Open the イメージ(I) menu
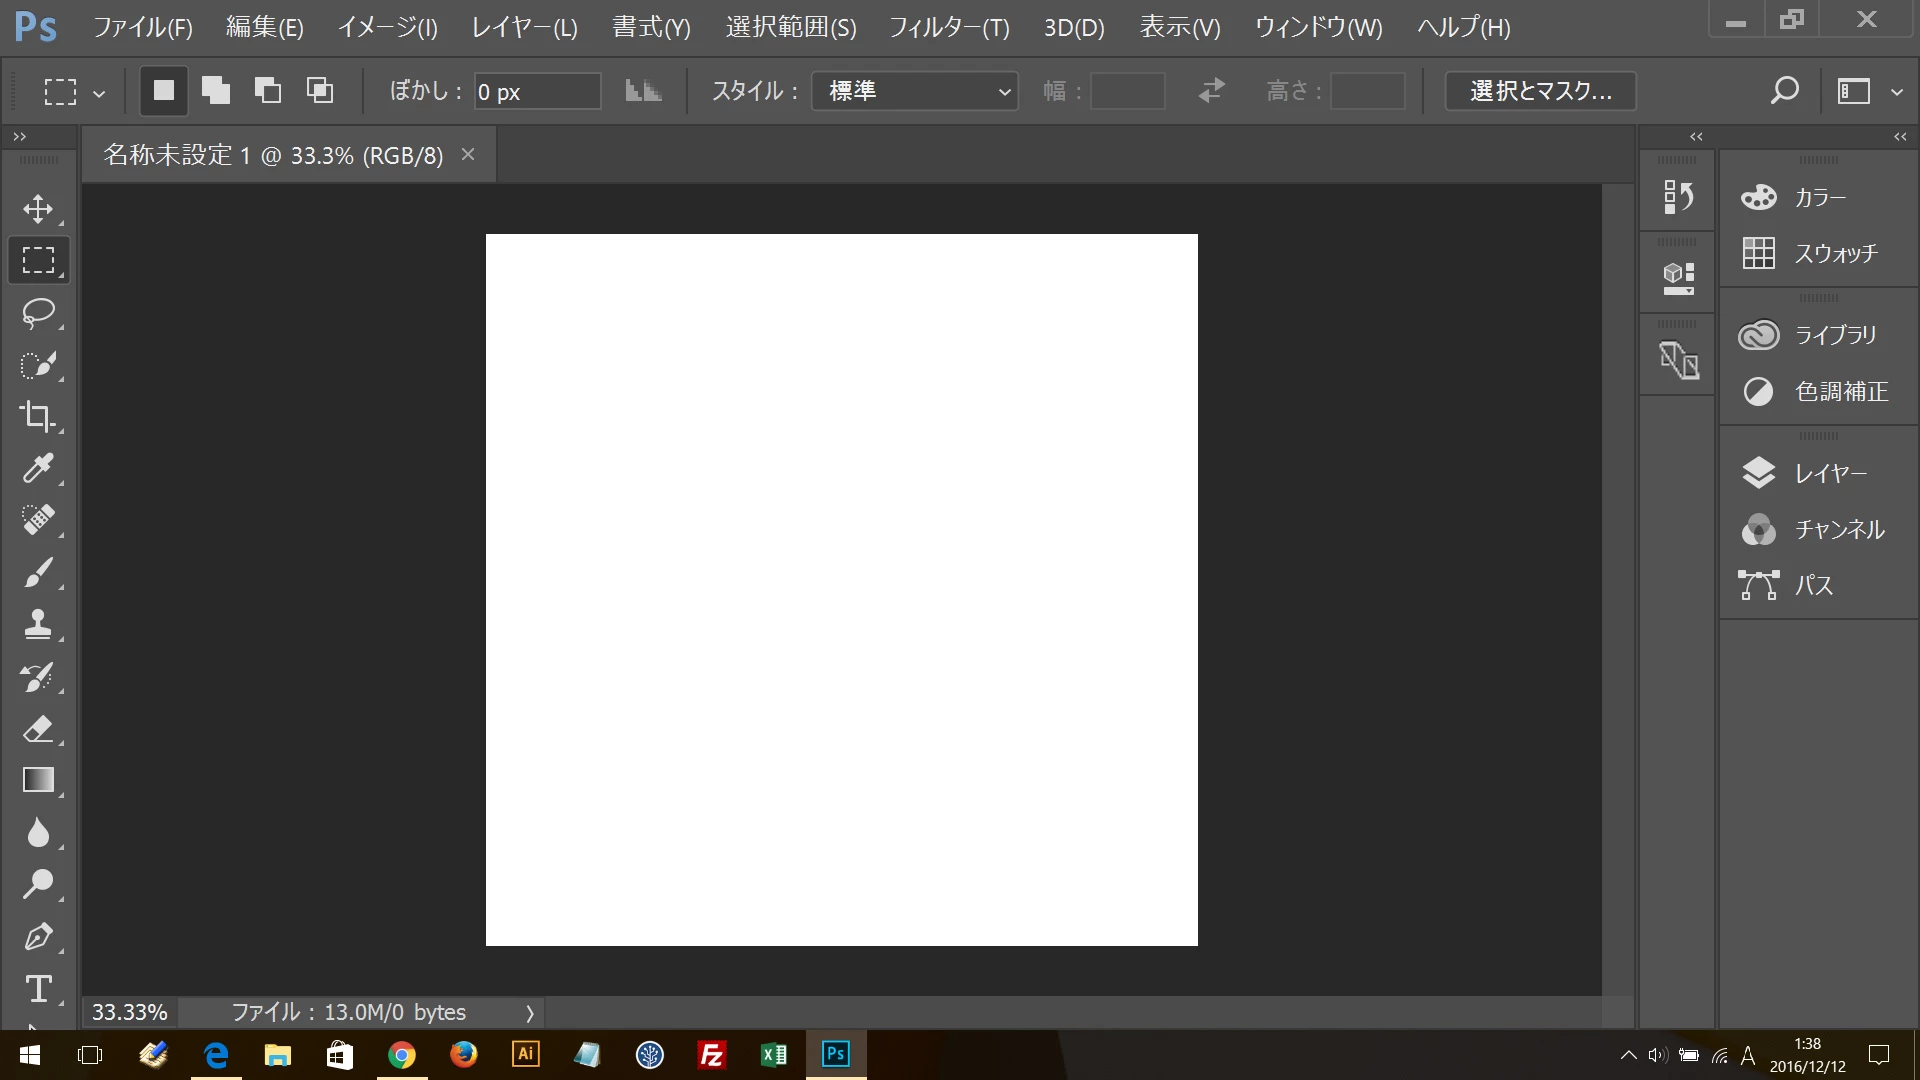This screenshot has width=1920, height=1080. pyautogui.click(x=387, y=27)
